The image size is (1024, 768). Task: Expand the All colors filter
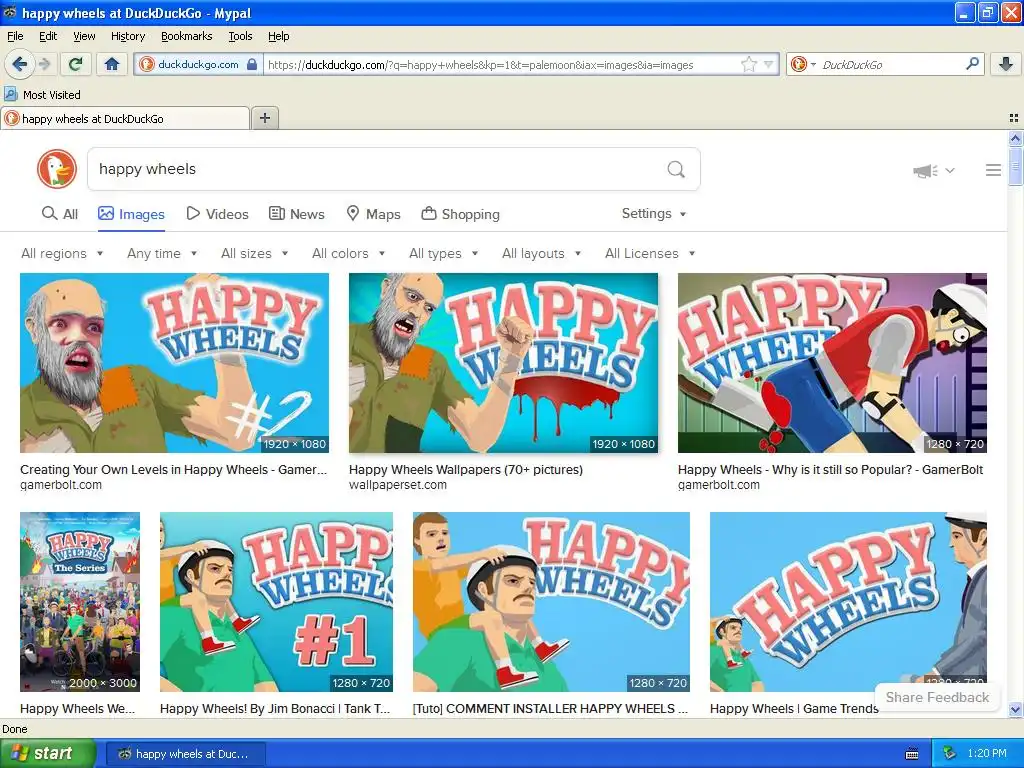pyautogui.click(x=349, y=253)
